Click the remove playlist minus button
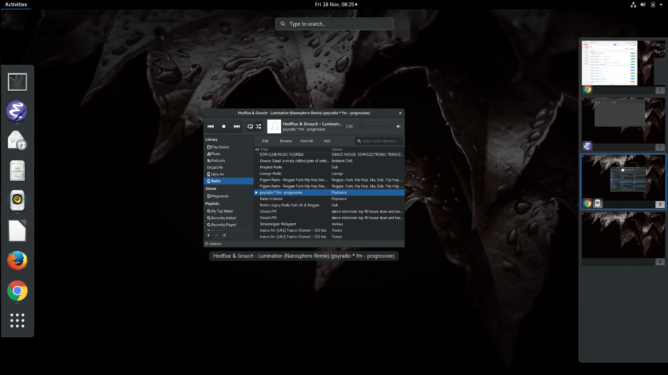Viewport: 668px width, 375px height. pos(216,236)
